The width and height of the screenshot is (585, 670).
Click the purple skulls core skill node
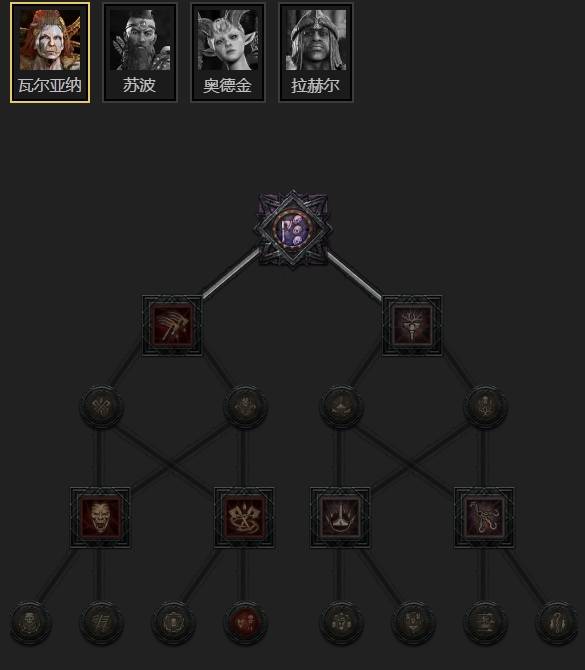point(293,230)
